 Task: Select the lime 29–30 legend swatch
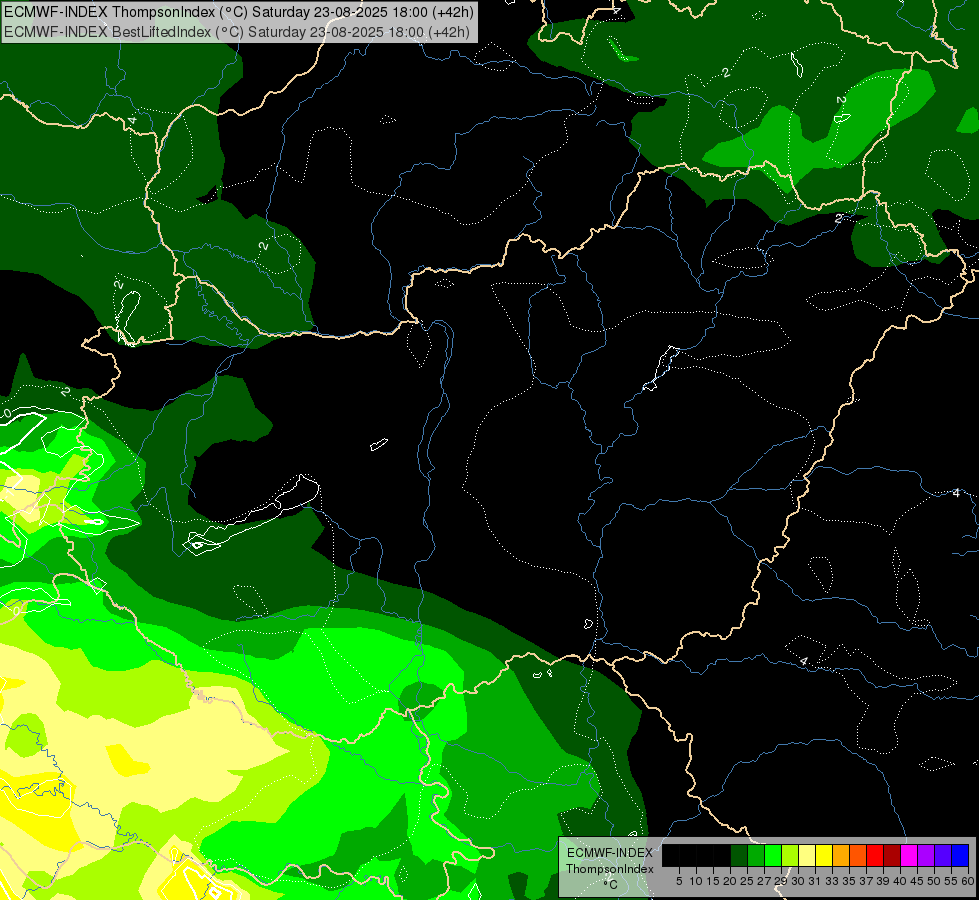pos(789,855)
